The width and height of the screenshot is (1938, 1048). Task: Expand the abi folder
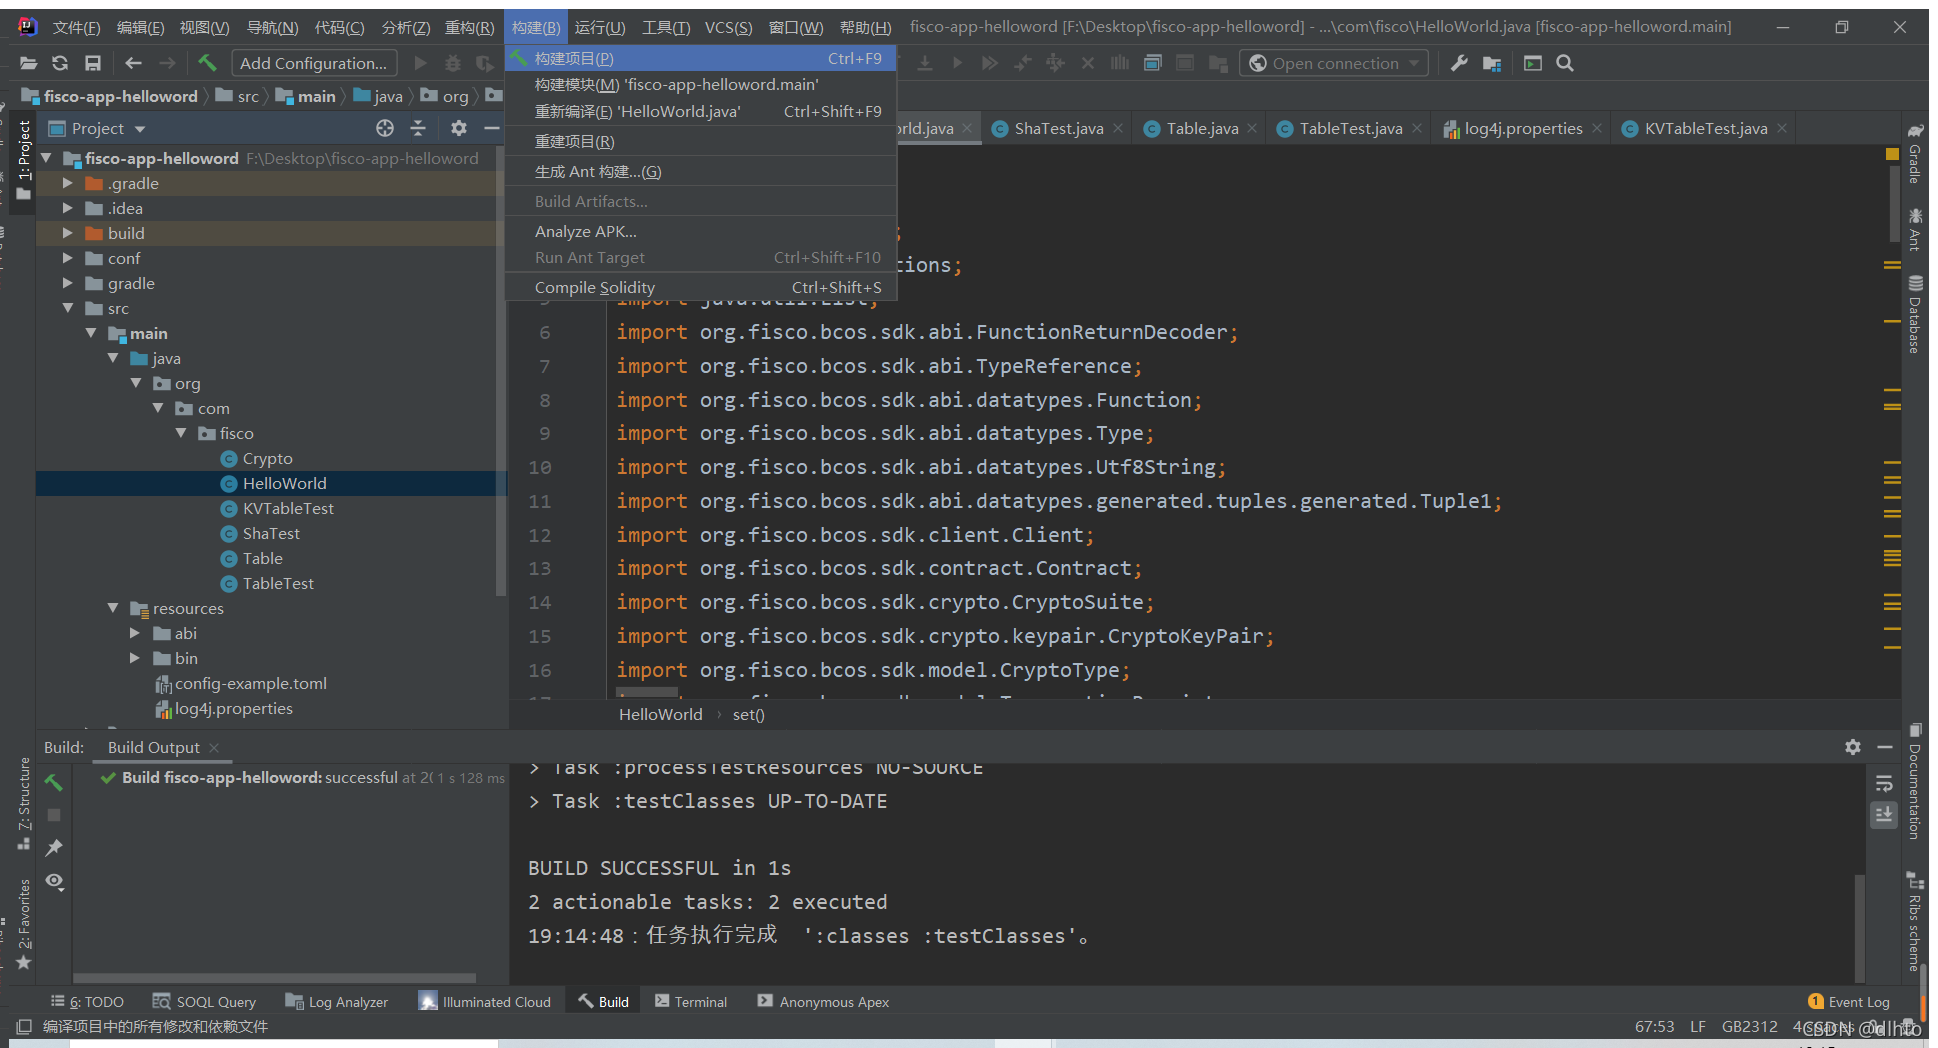pos(135,633)
